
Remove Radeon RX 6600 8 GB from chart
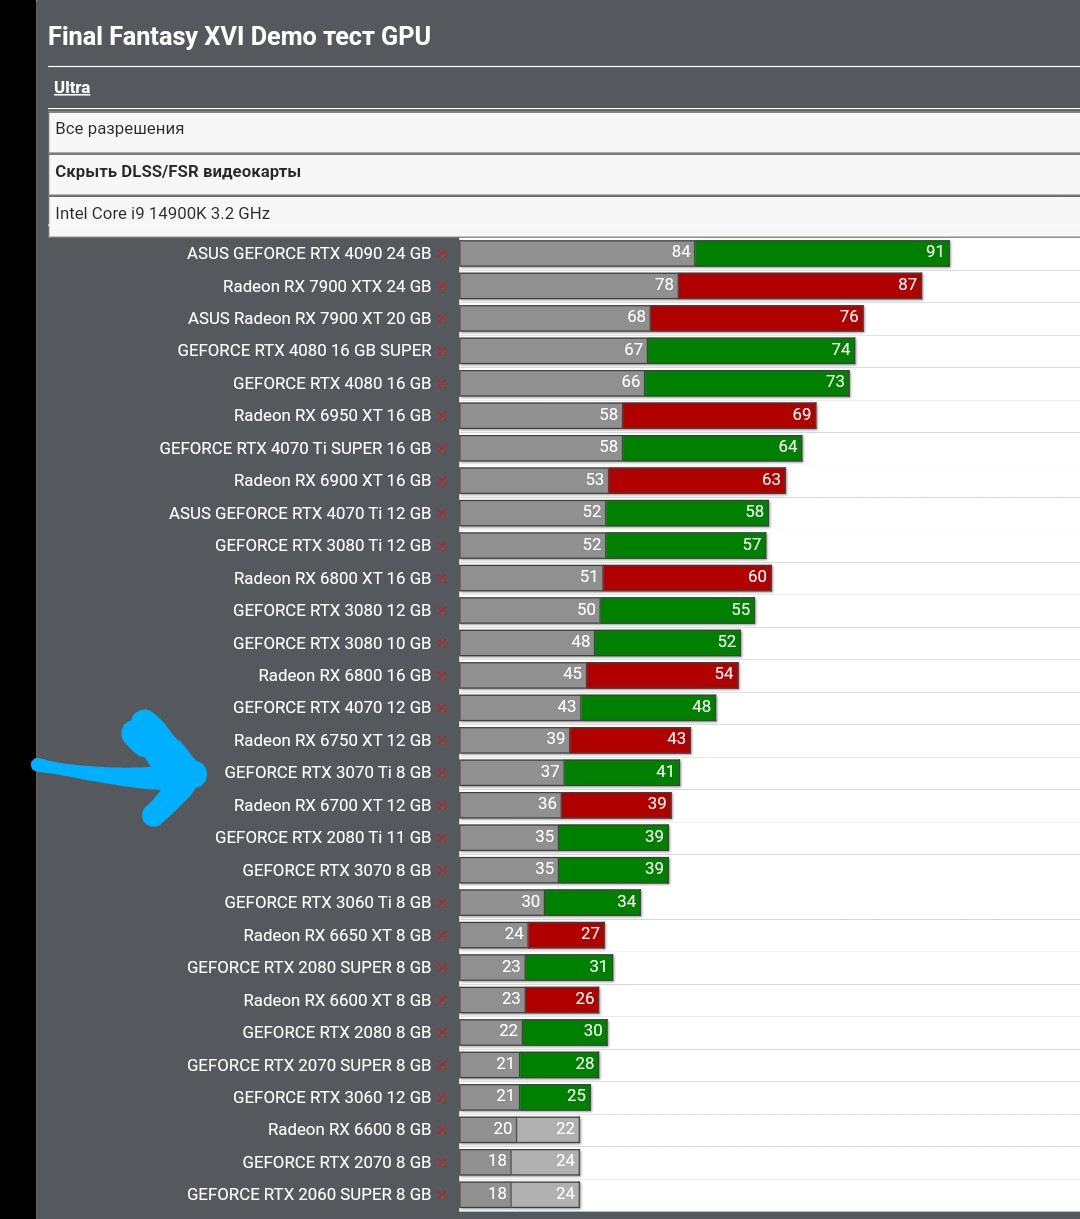[x=442, y=1131]
